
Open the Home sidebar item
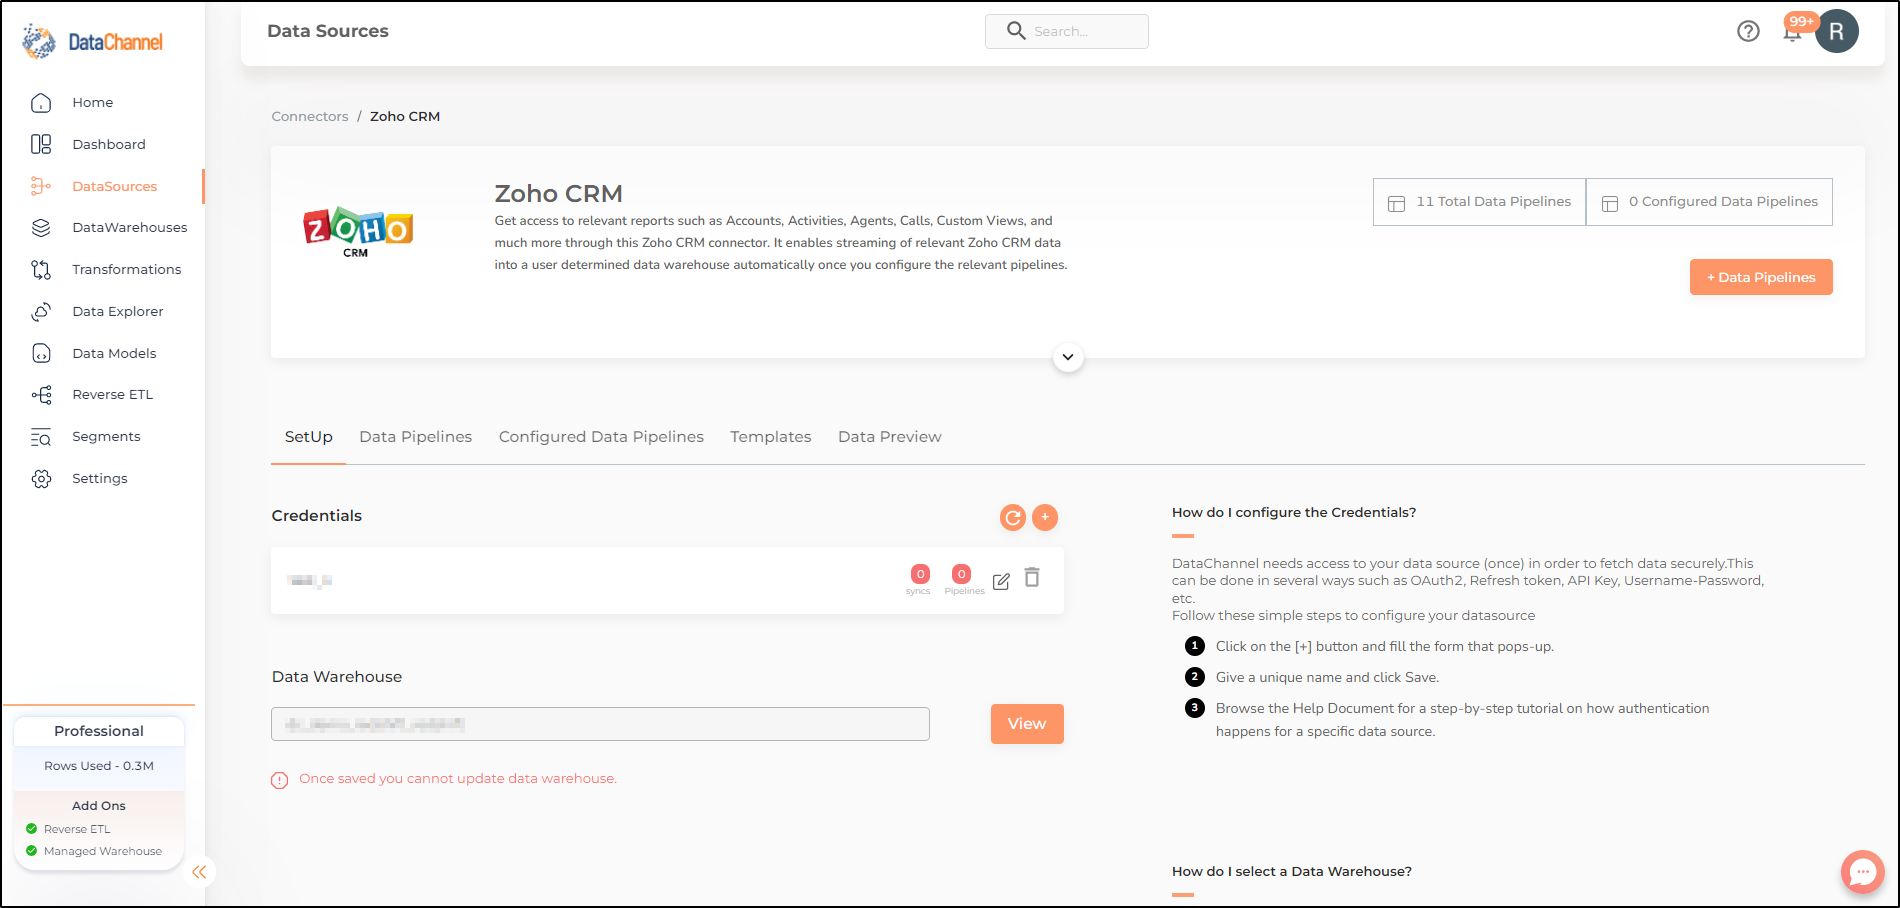coord(92,103)
